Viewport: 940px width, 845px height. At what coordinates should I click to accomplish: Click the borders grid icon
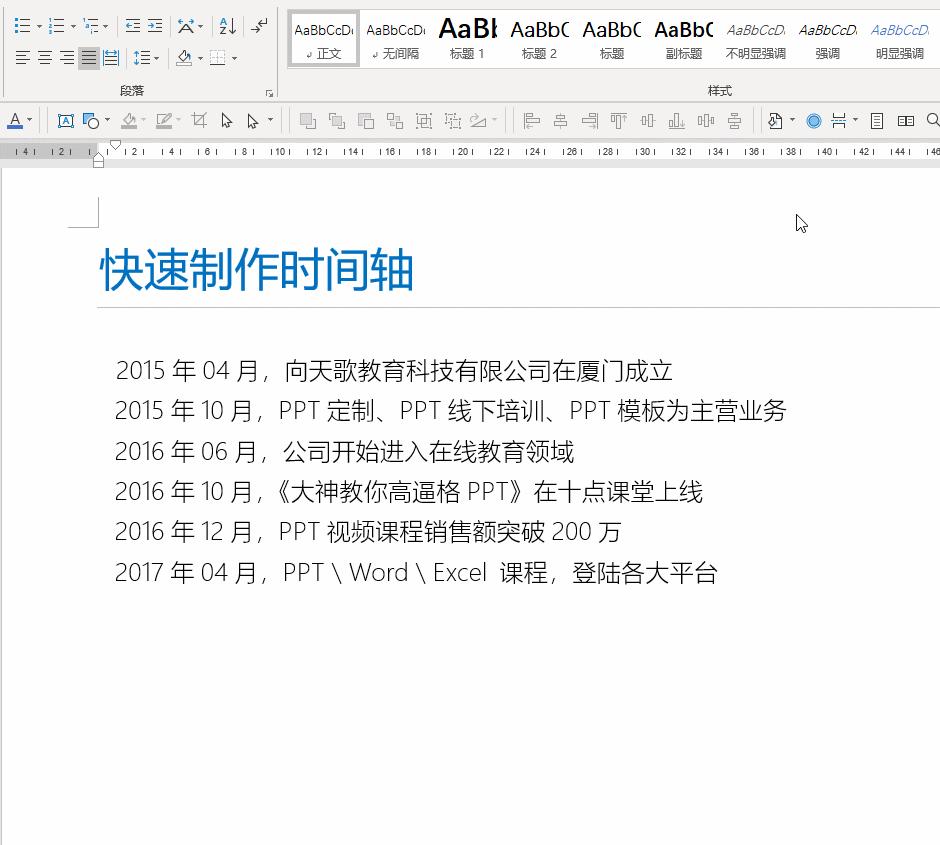(x=219, y=57)
